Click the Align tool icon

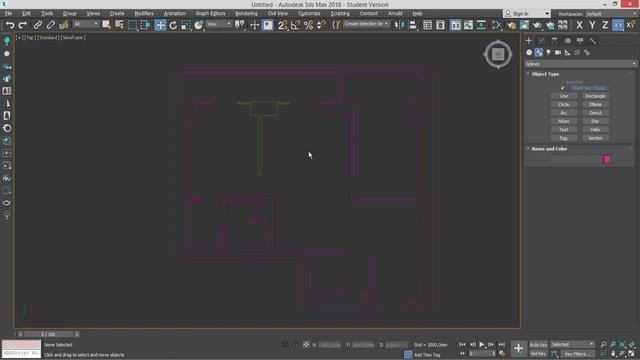tap(413, 25)
